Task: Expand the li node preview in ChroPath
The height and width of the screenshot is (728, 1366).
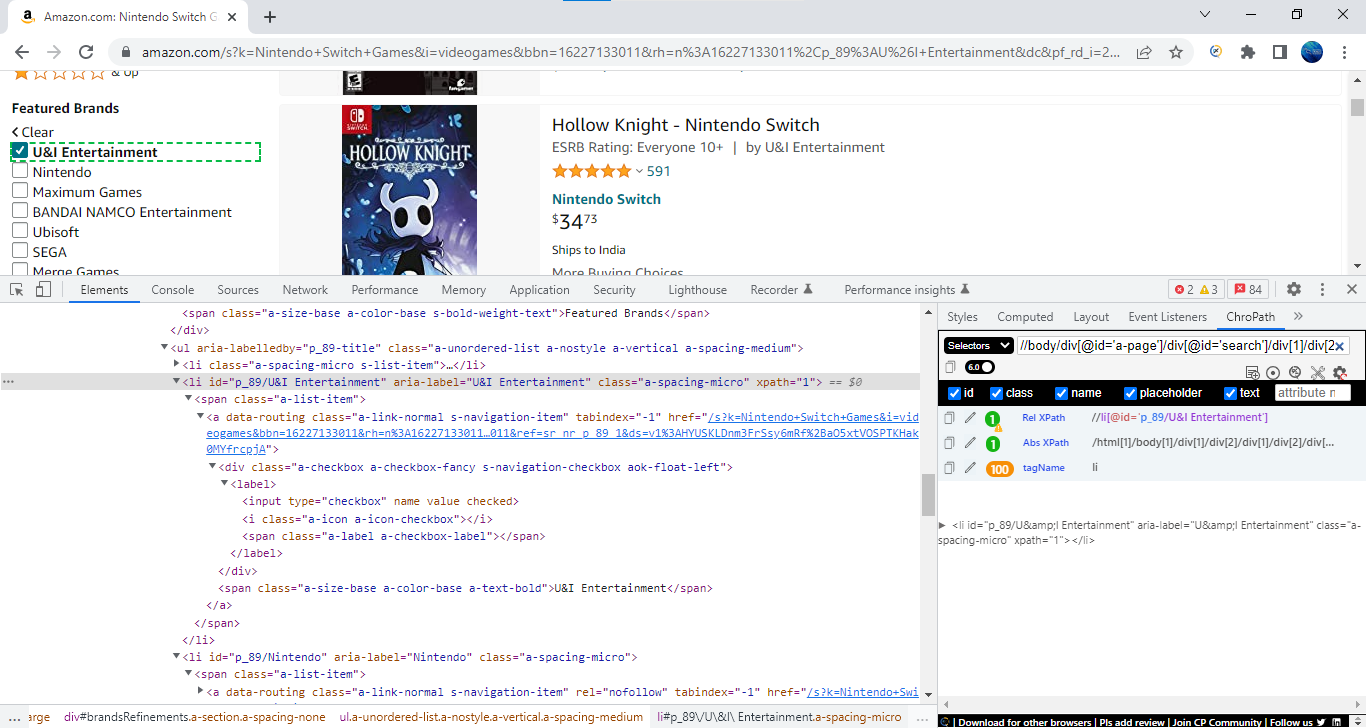Action: click(941, 525)
